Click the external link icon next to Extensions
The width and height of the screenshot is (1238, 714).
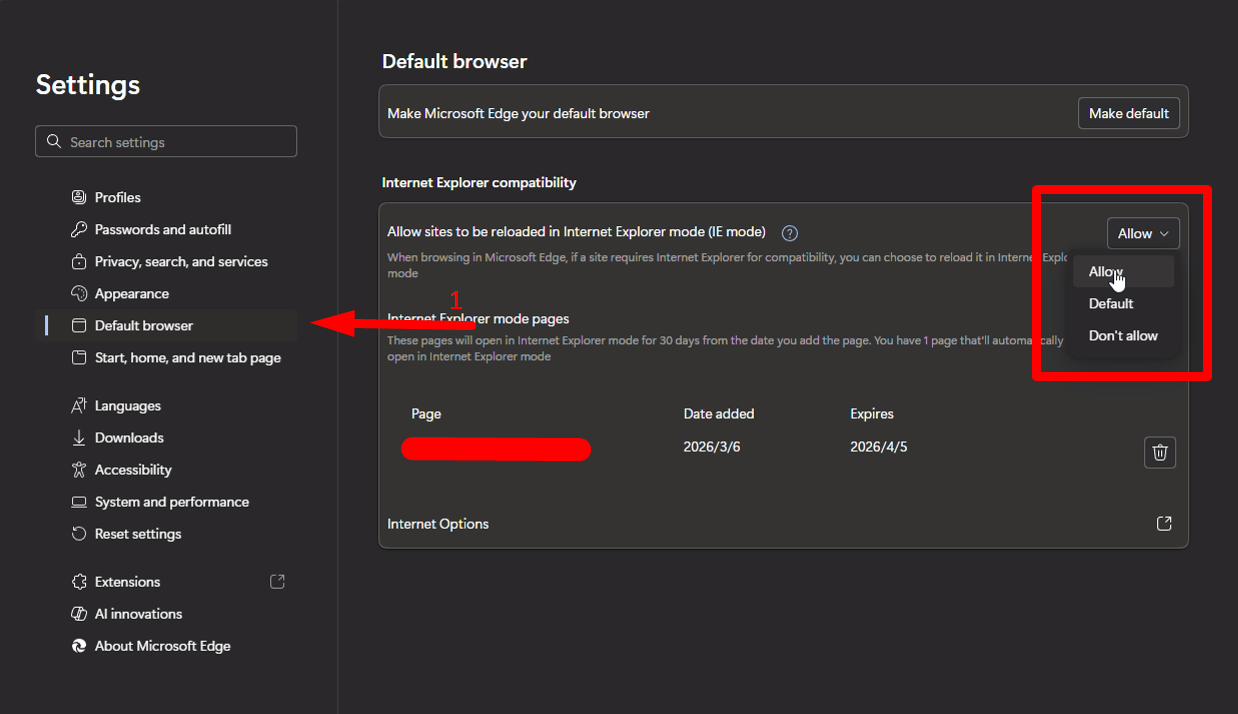click(x=278, y=581)
